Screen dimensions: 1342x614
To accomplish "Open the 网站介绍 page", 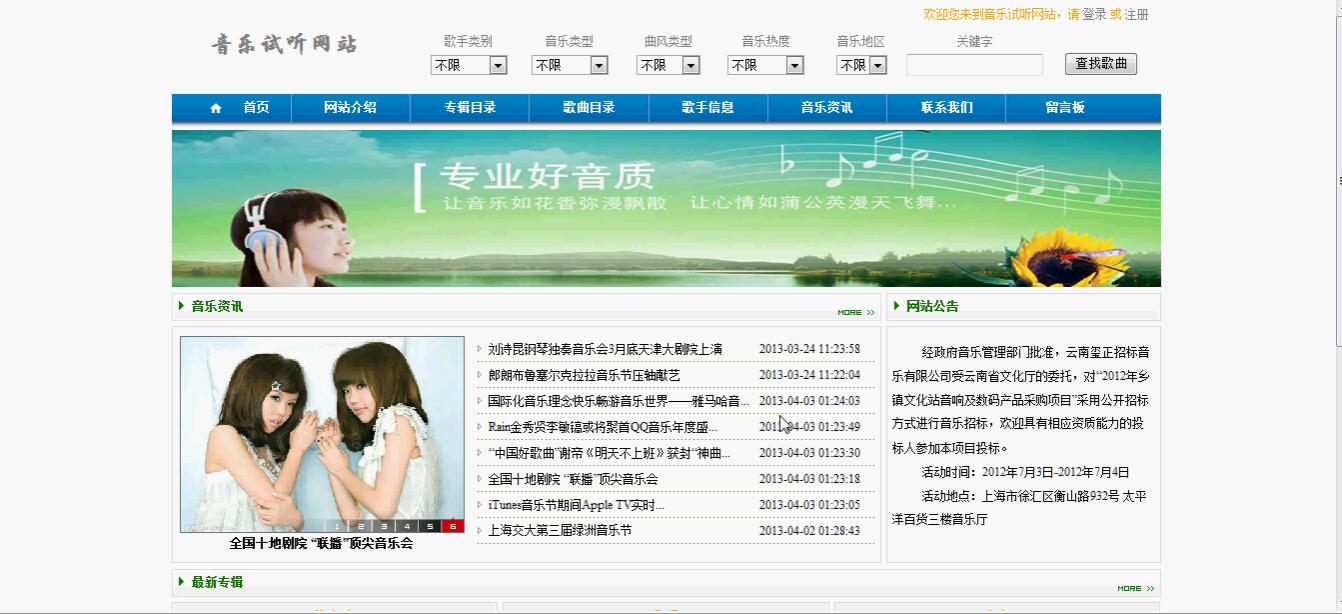I will 350,108.
